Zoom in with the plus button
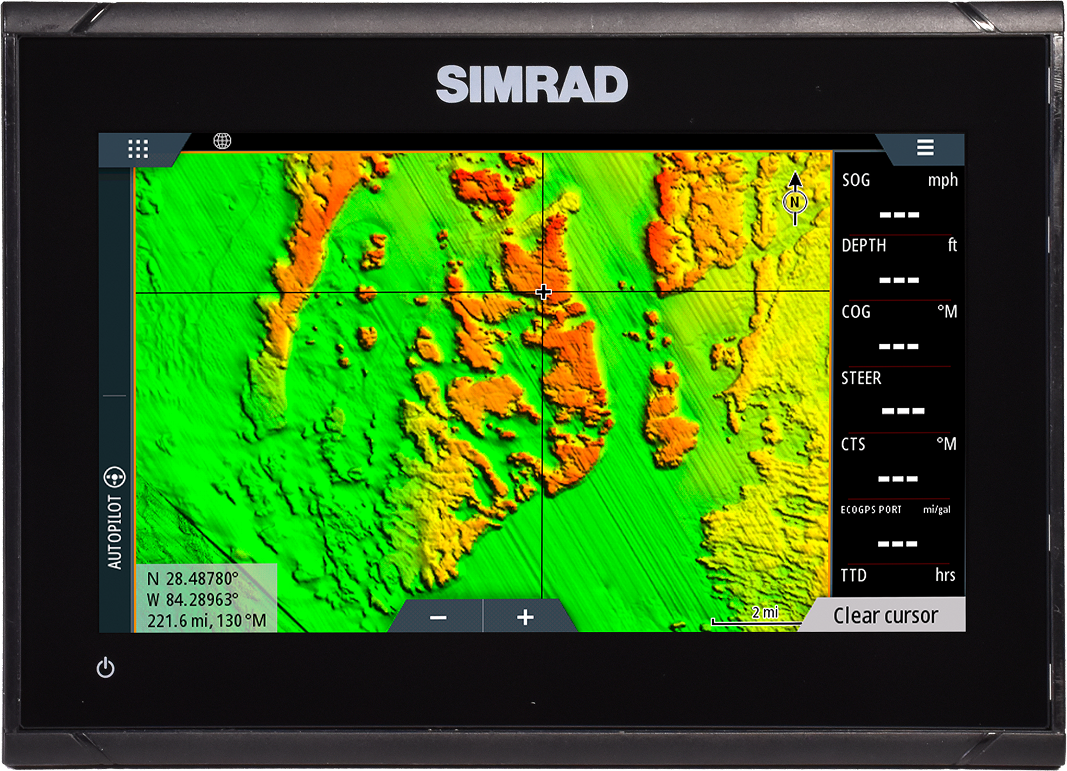1067x771 pixels. click(x=525, y=617)
